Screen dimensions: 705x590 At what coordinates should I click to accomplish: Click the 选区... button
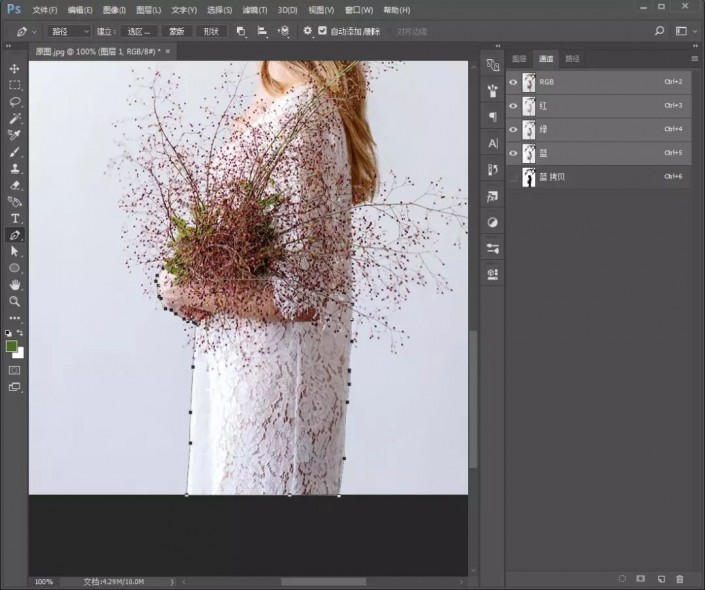click(x=139, y=31)
